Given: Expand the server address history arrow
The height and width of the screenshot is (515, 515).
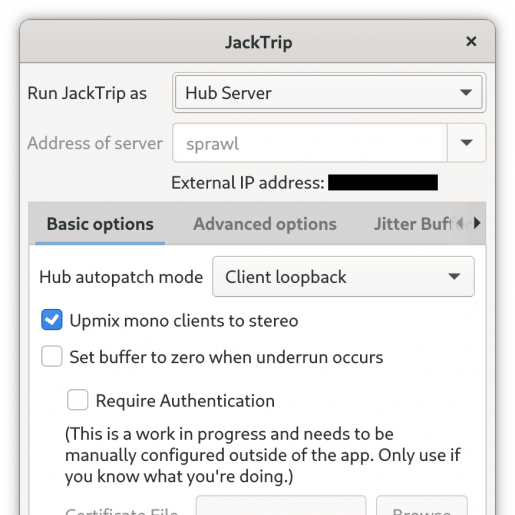Looking at the screenshot, I should tap(466, 143).
